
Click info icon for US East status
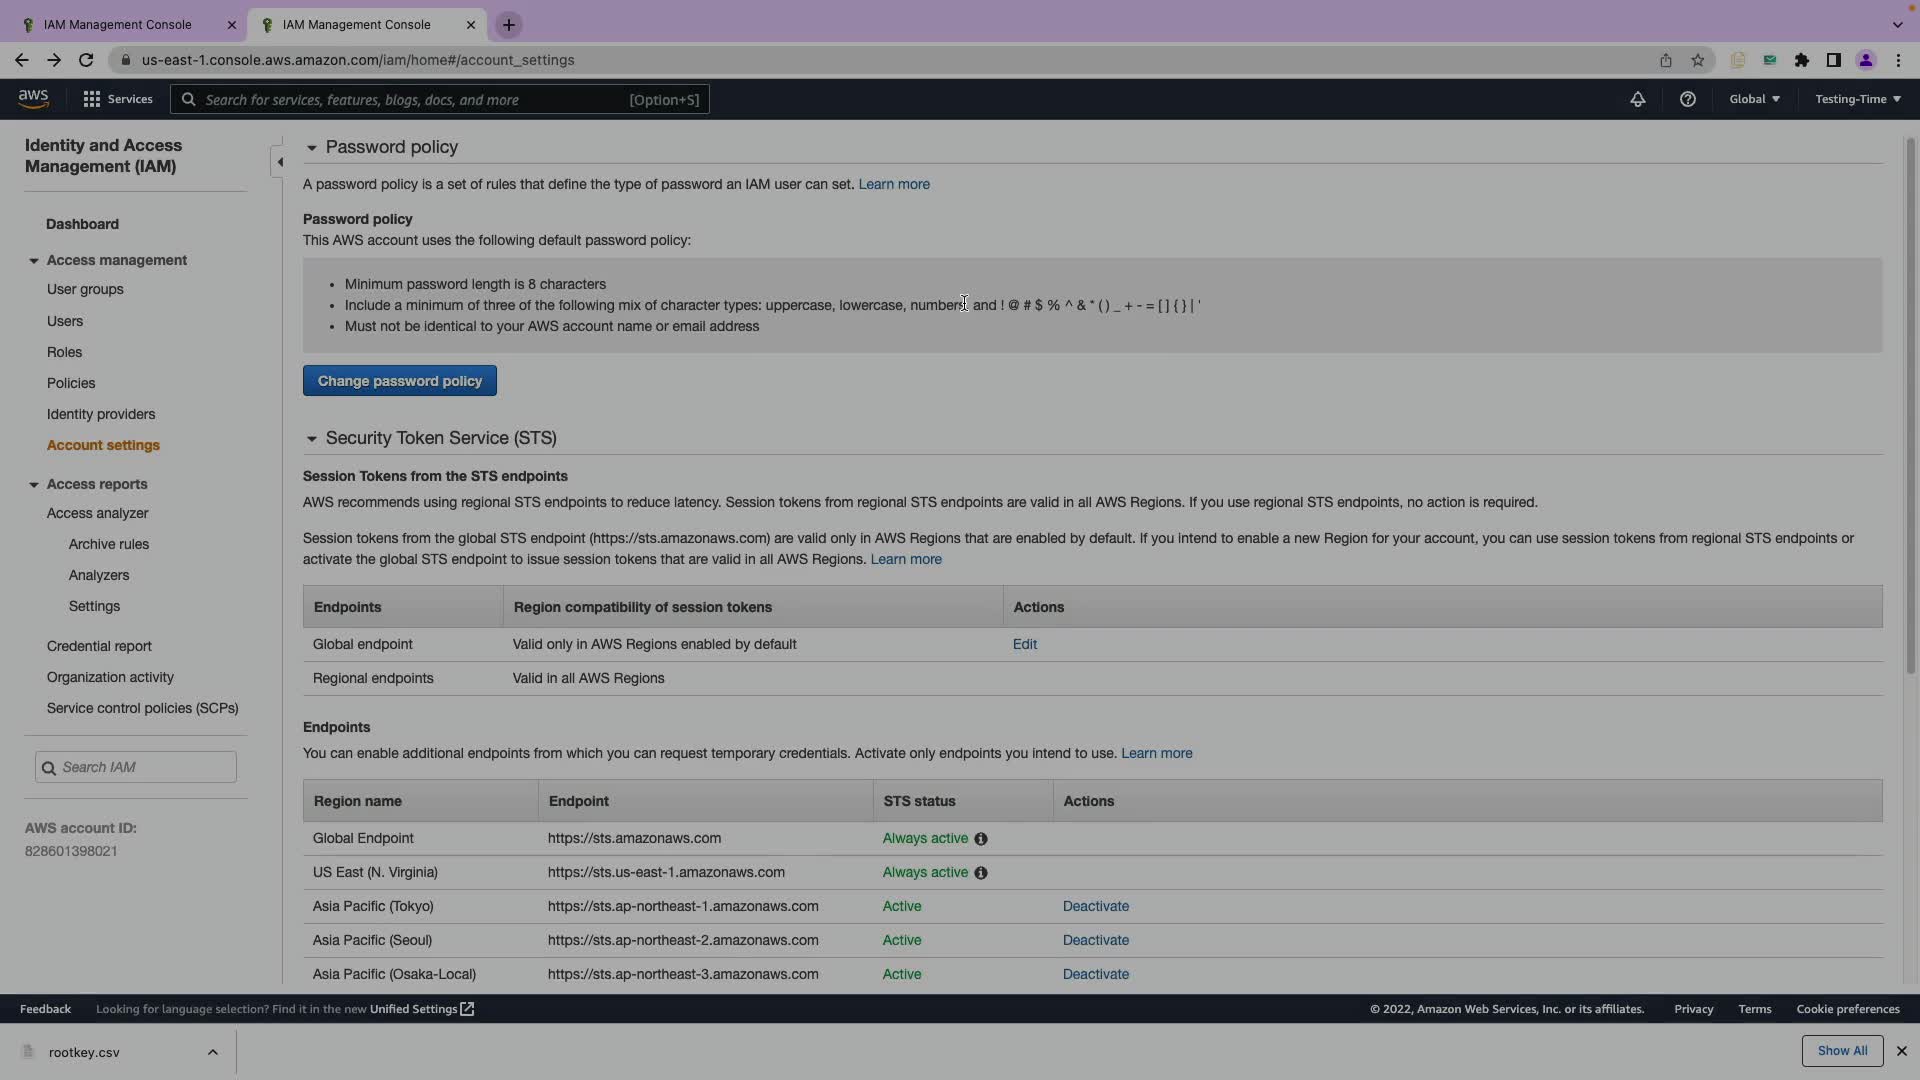point(981,873)
